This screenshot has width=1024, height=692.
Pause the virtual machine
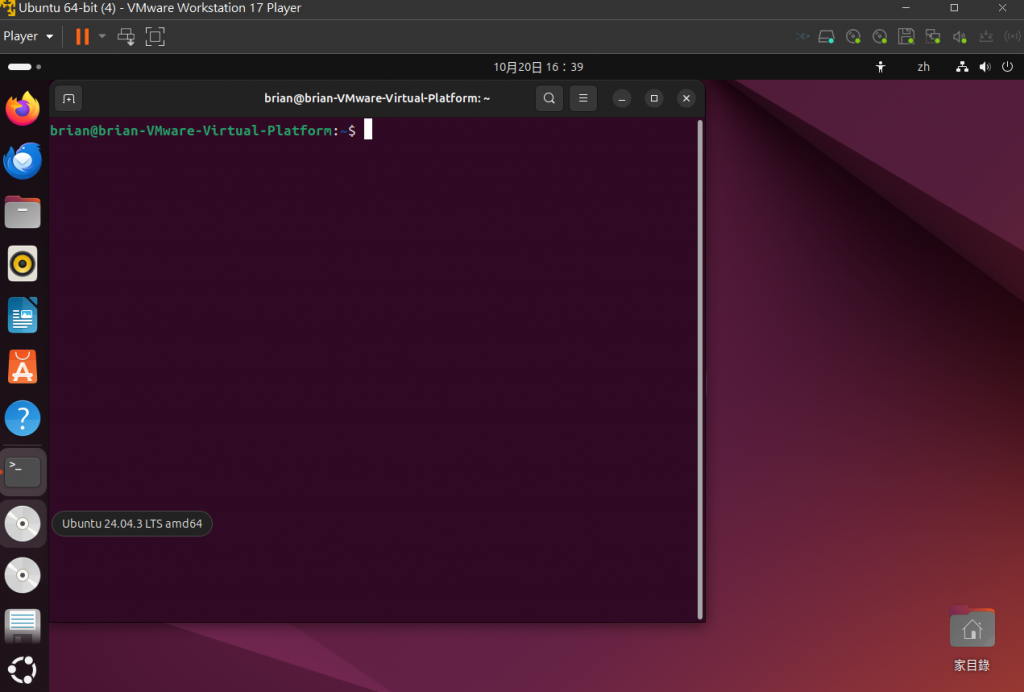[82, 37]
